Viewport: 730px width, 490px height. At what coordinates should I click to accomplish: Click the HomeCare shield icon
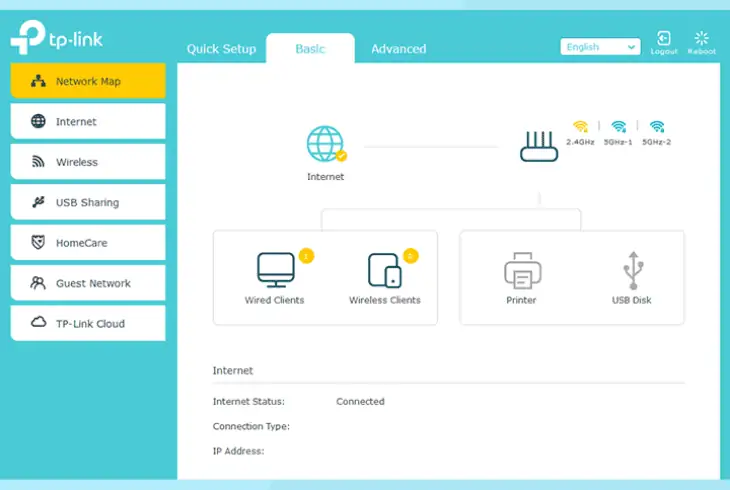(38, 242)
